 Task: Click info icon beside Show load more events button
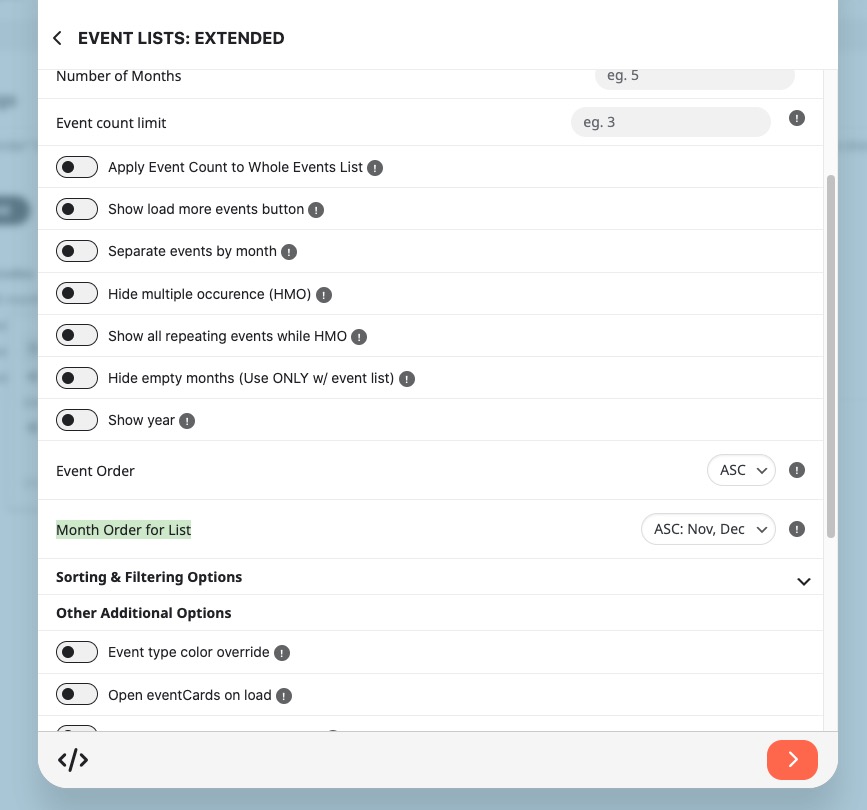(316, 210)
